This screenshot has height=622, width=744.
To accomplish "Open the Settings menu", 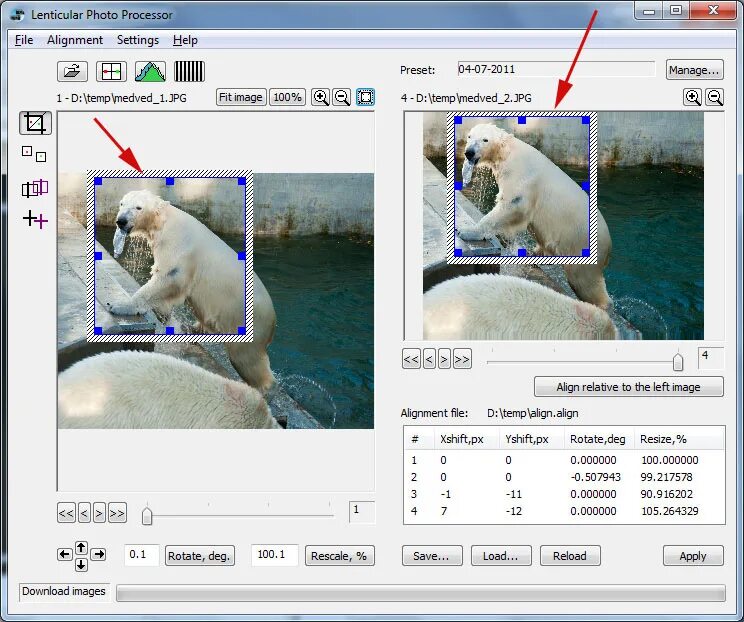I will 138,40.
